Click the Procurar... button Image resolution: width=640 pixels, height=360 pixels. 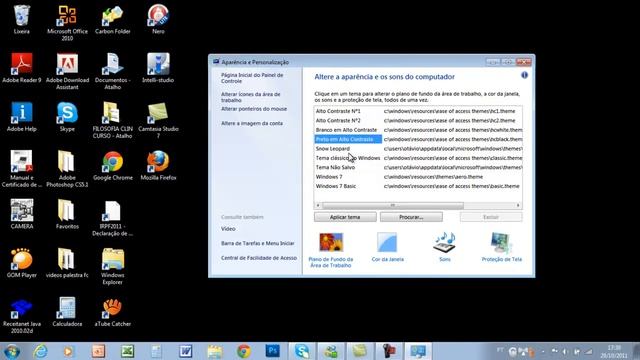click(x=411, y=217)
